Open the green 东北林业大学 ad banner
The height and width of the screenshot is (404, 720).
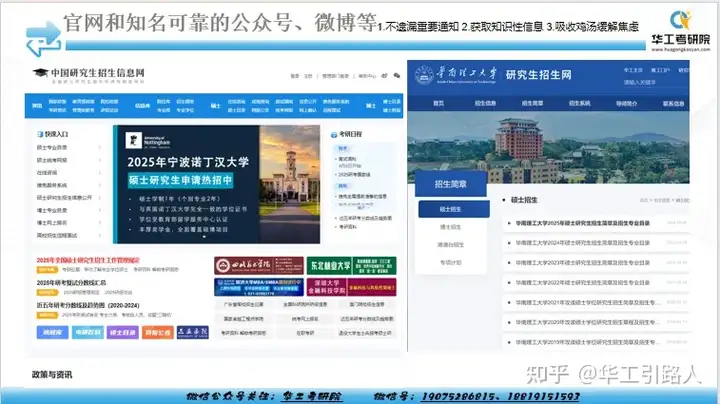tap(351, 265)
